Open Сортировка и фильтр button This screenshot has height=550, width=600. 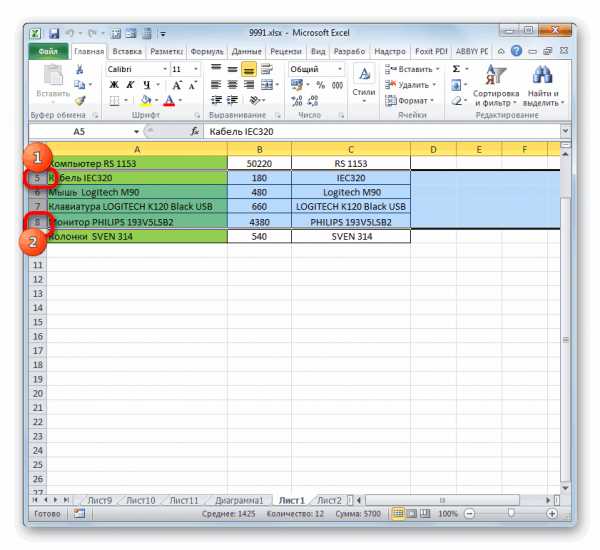click(x=496, y=86)
